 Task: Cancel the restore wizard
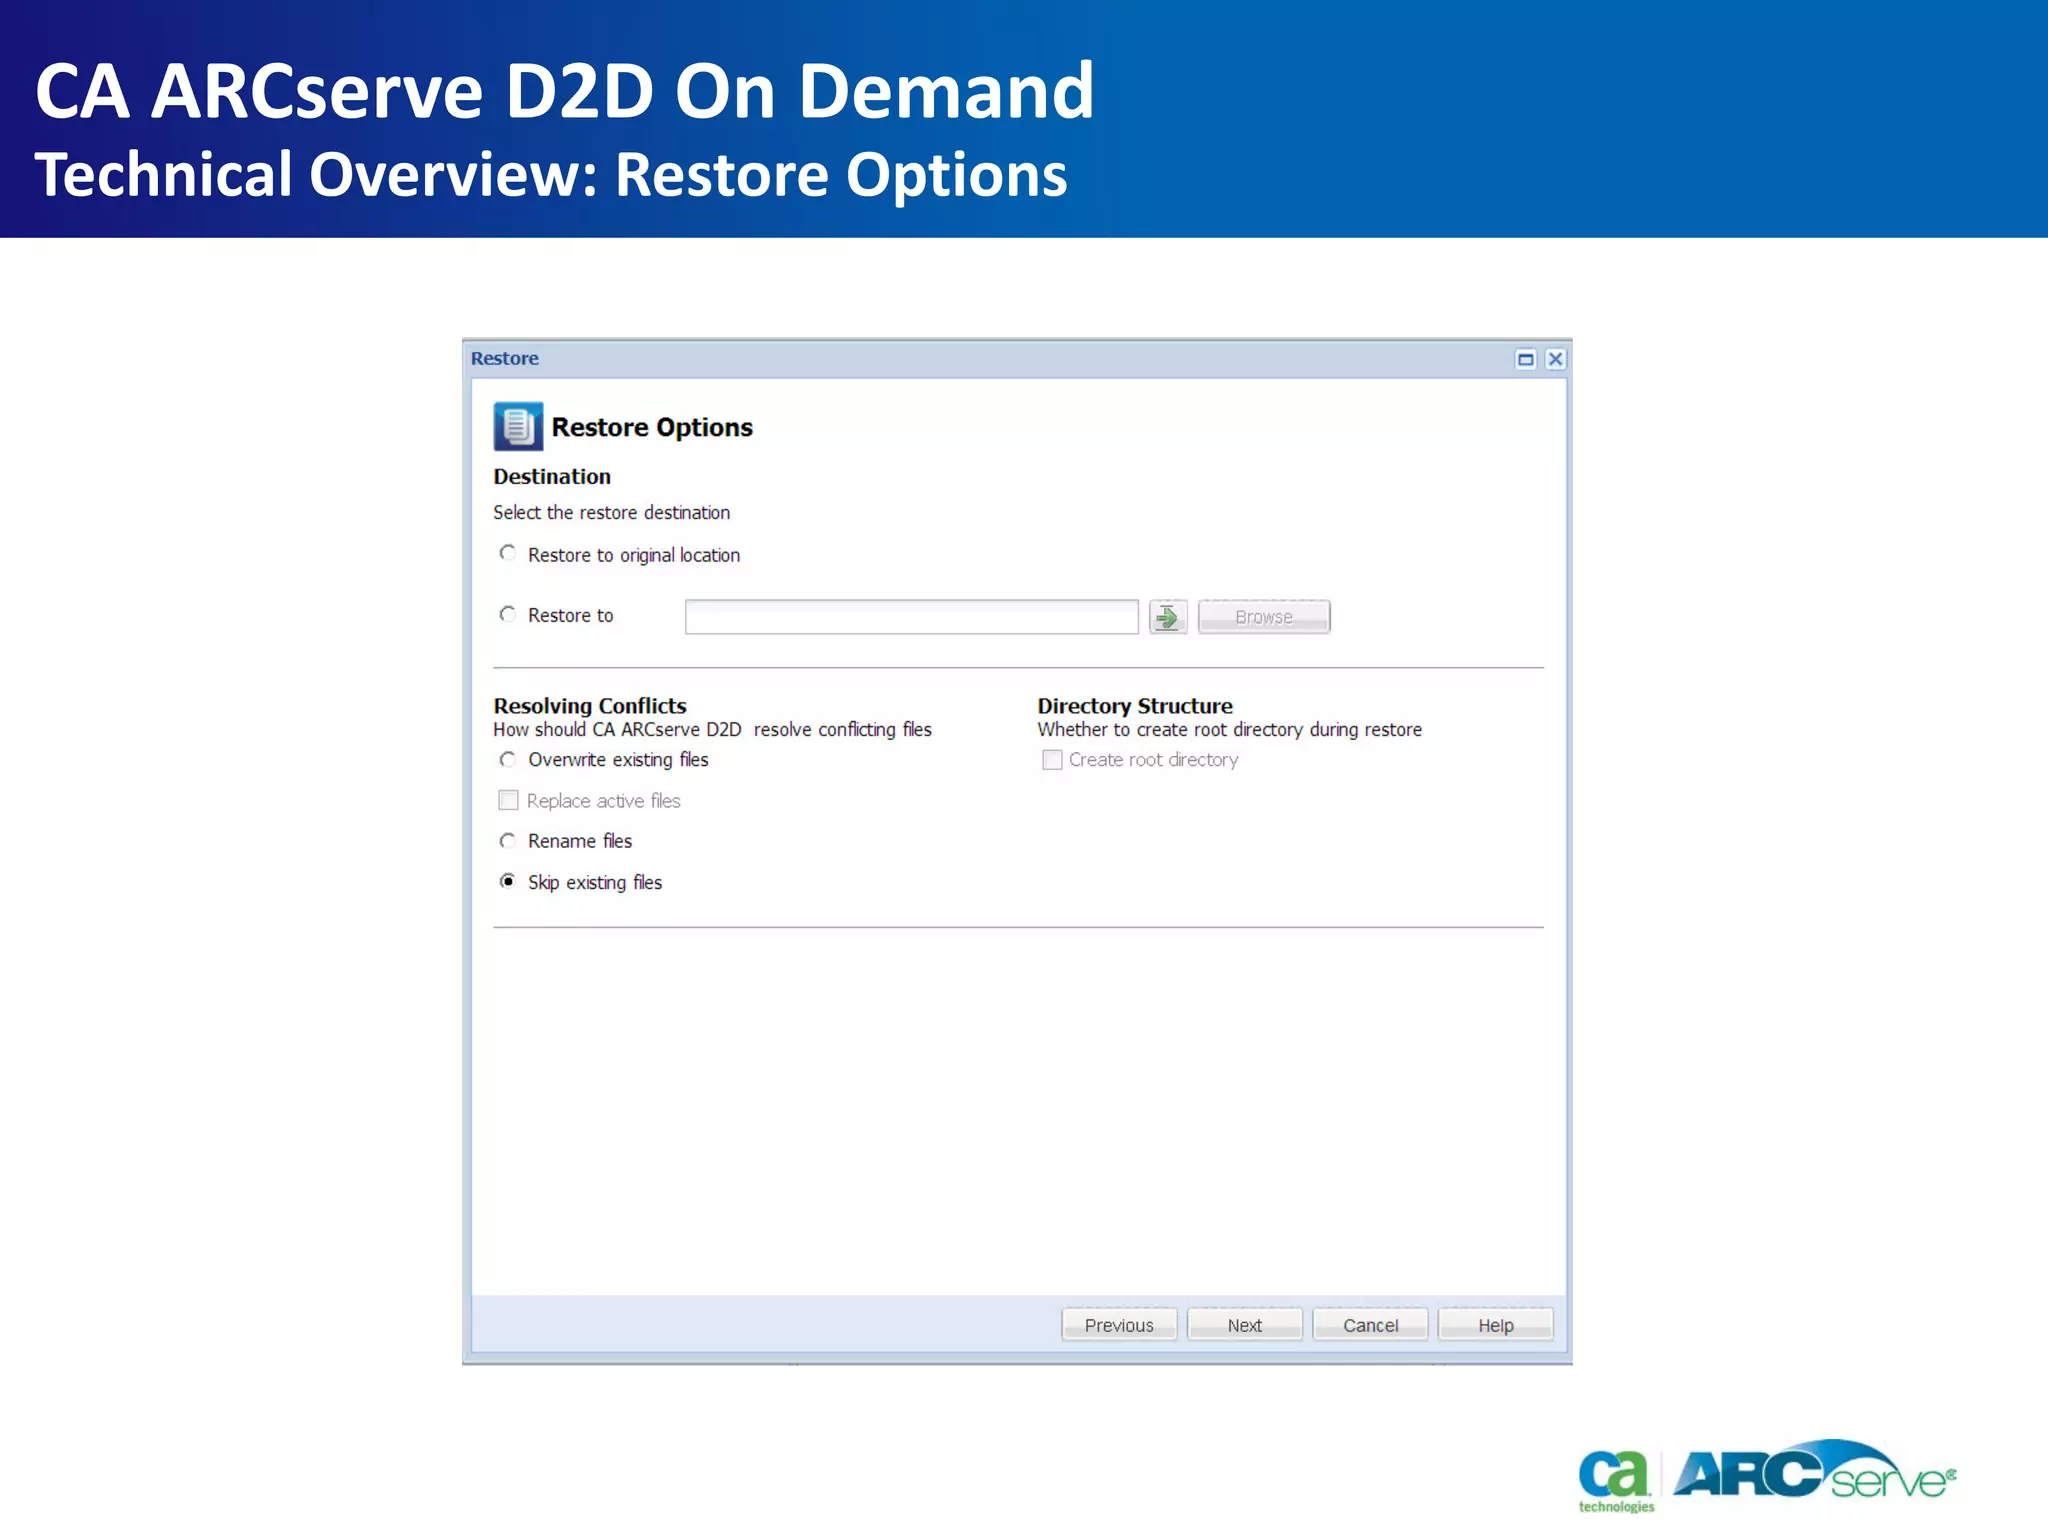(x=1370, y=1325)
